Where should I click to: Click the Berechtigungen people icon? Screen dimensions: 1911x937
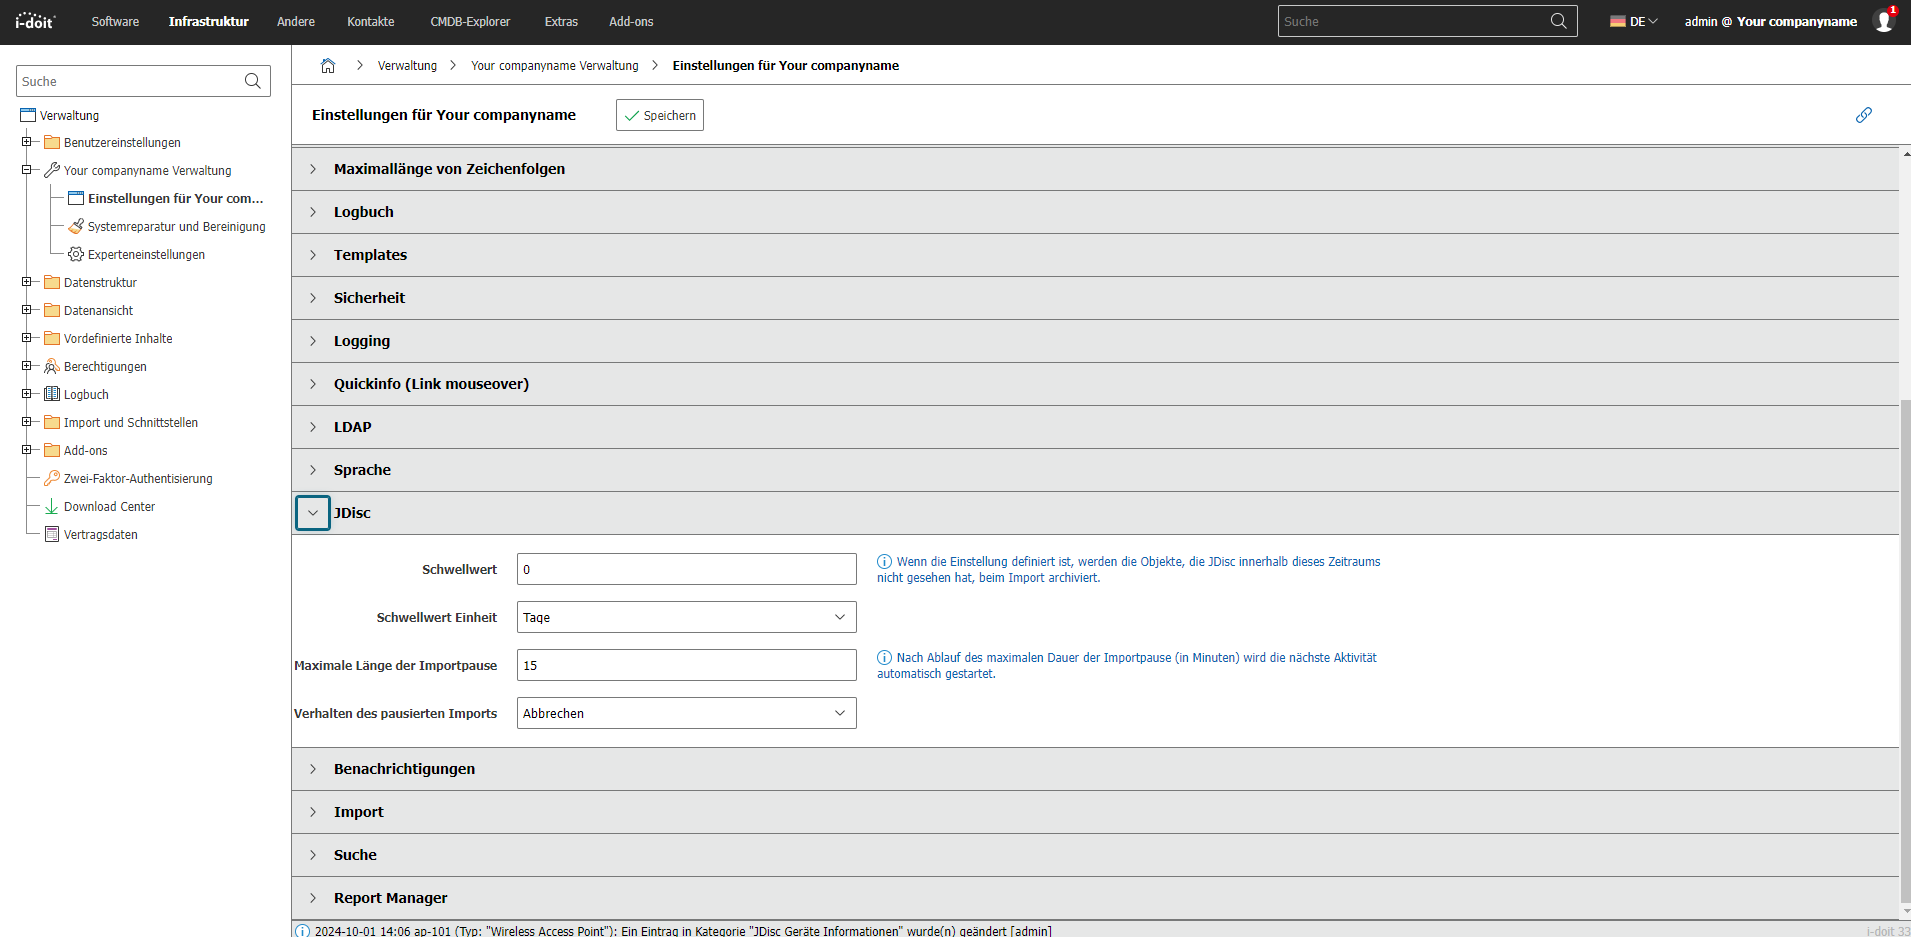pos(52,367)
